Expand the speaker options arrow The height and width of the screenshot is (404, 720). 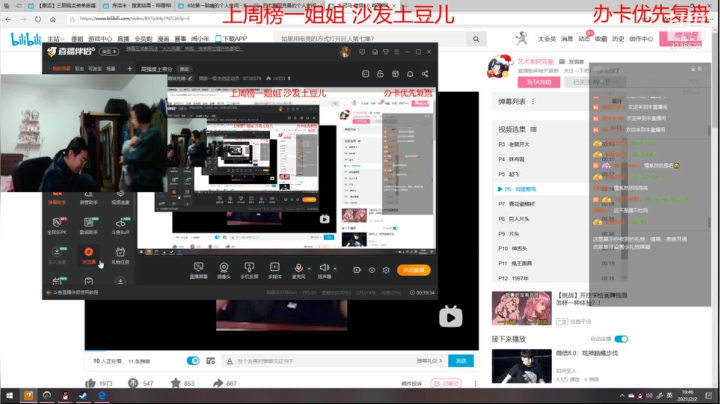[x=335, y=268]
